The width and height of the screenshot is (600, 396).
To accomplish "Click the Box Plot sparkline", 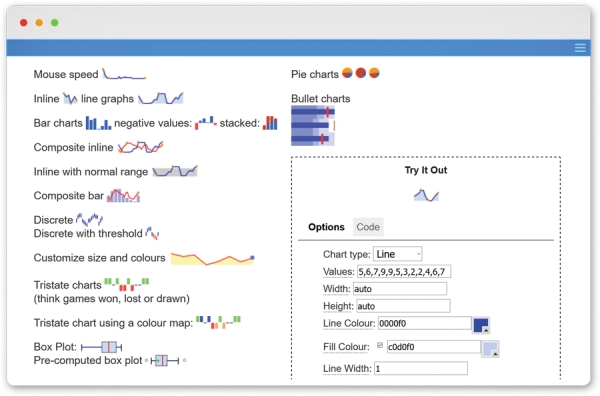I will click(101, 347).
